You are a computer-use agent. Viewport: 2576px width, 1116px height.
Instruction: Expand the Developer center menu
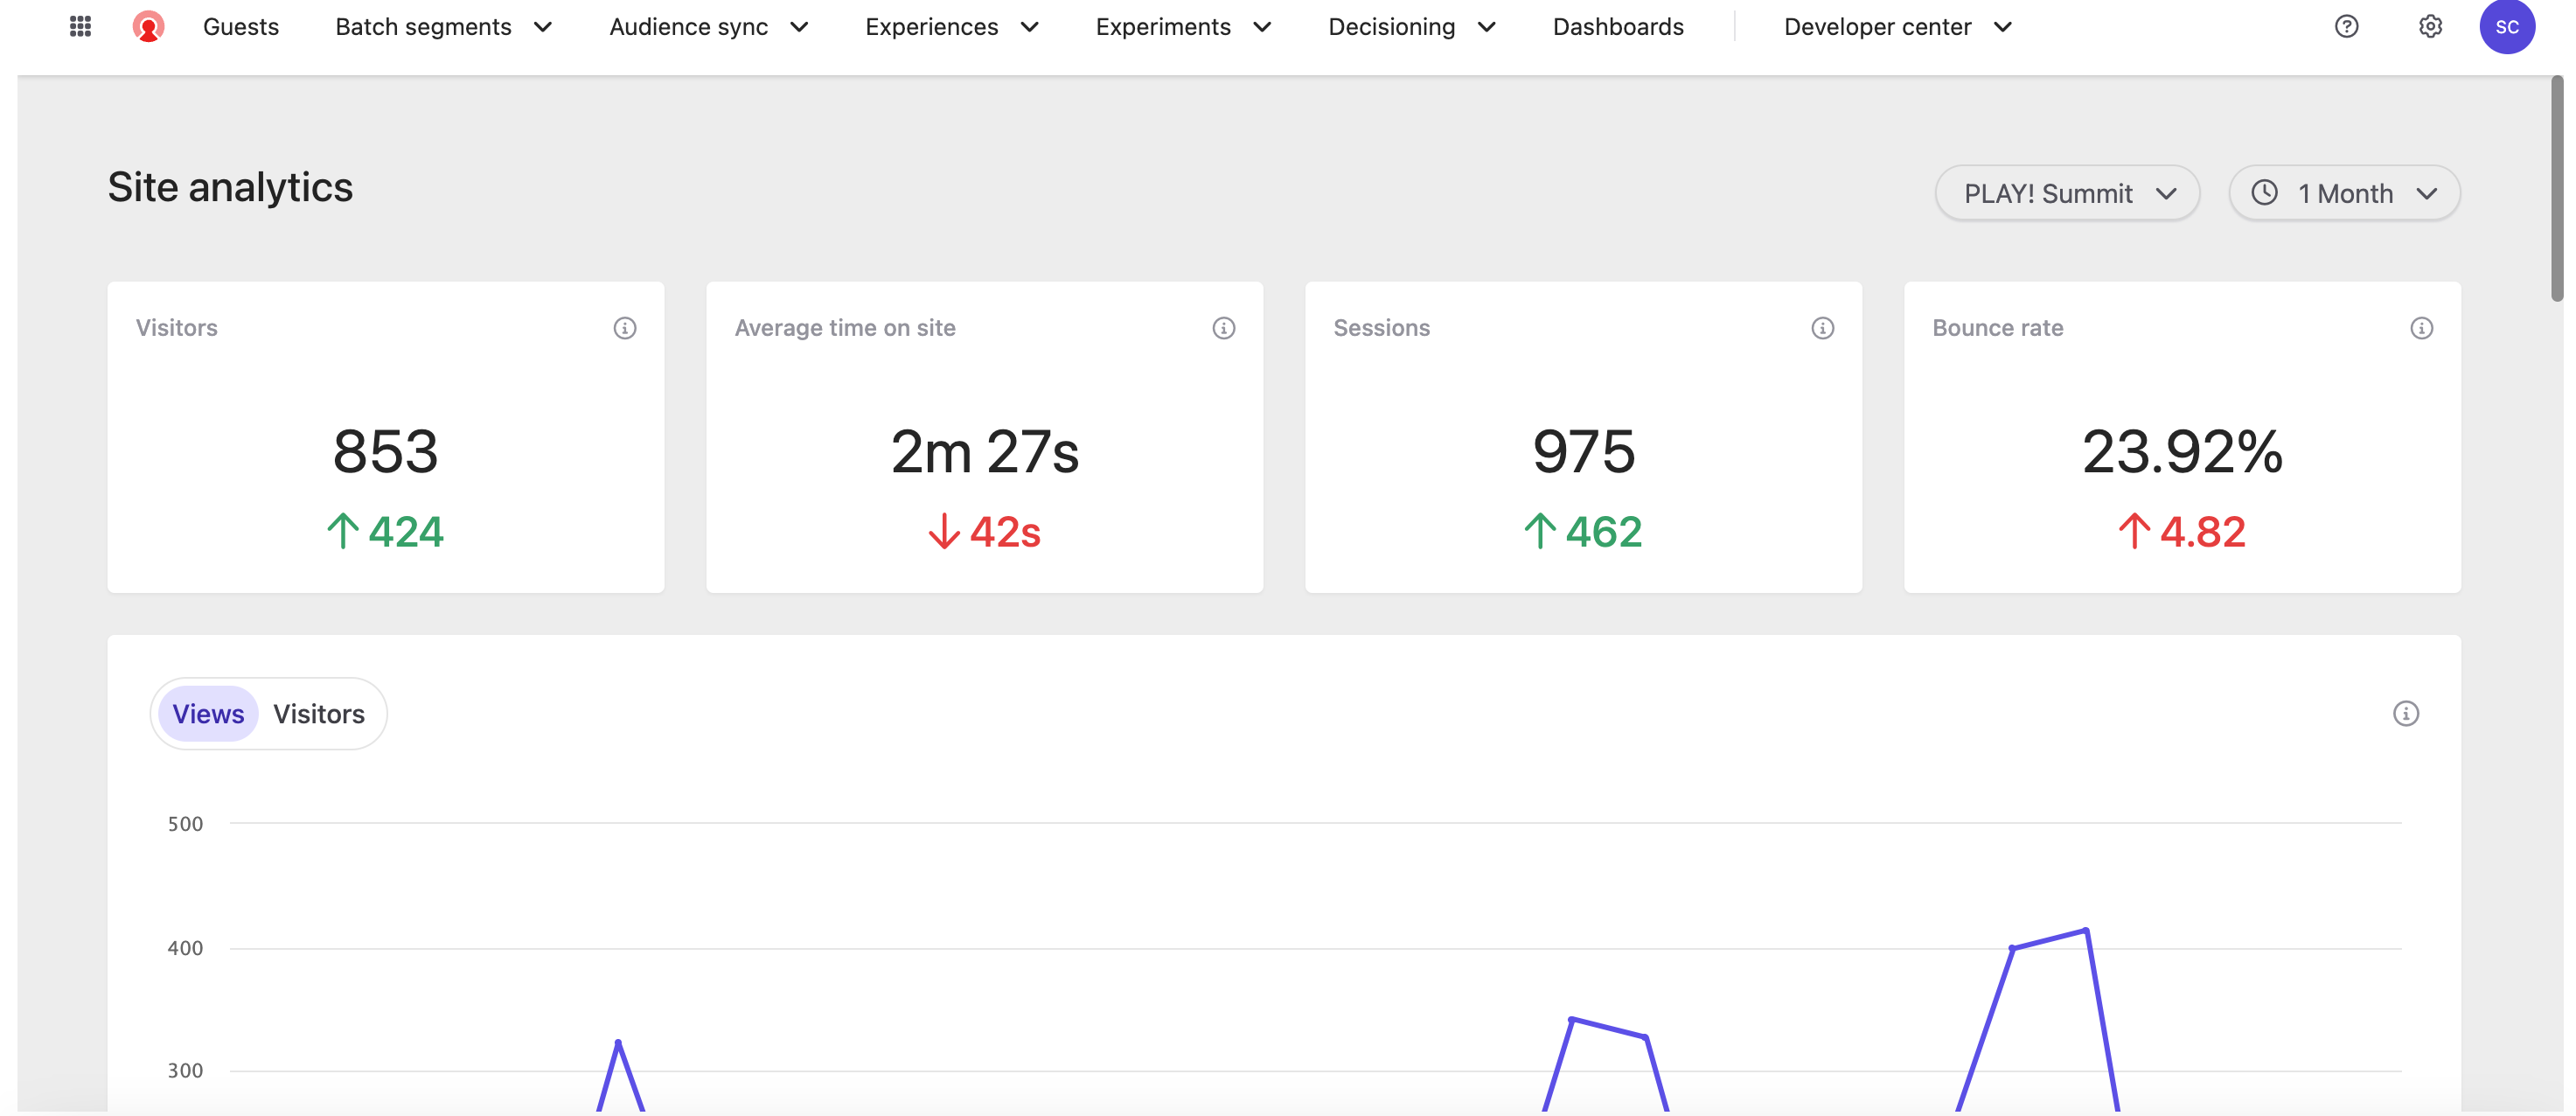[1897, 27]
